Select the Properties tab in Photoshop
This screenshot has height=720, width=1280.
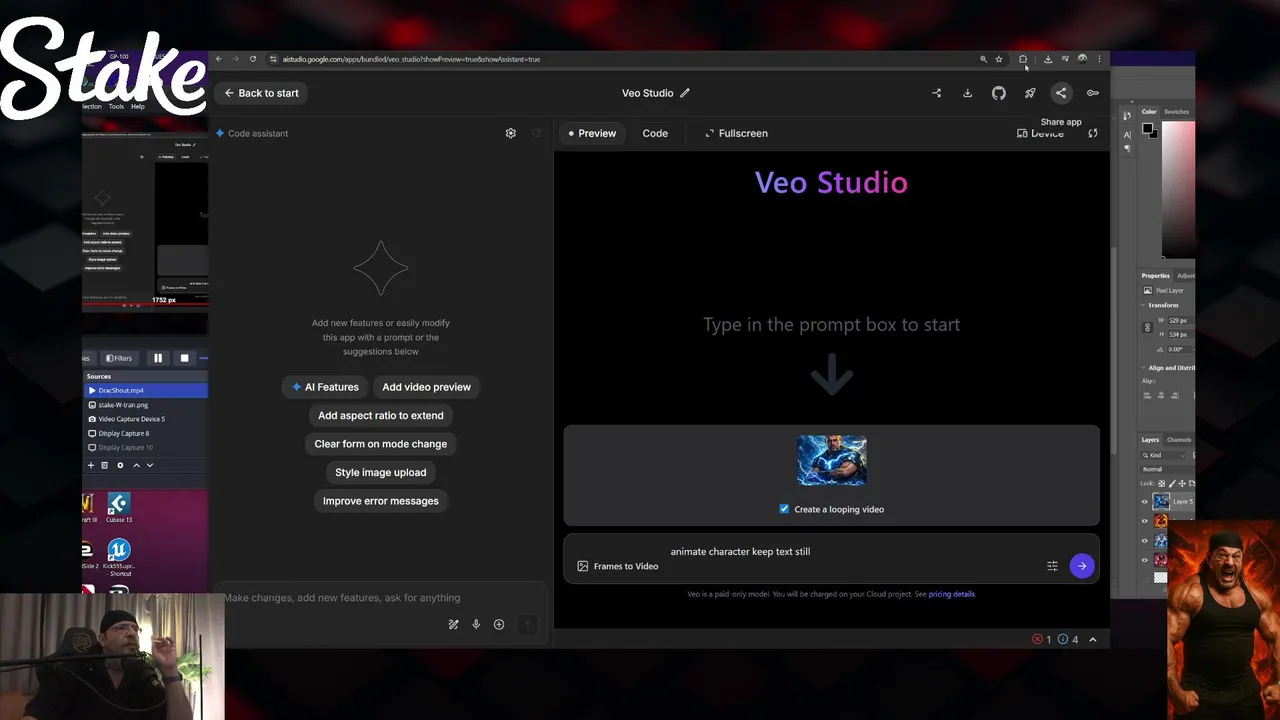click(x=1156, y=276)
